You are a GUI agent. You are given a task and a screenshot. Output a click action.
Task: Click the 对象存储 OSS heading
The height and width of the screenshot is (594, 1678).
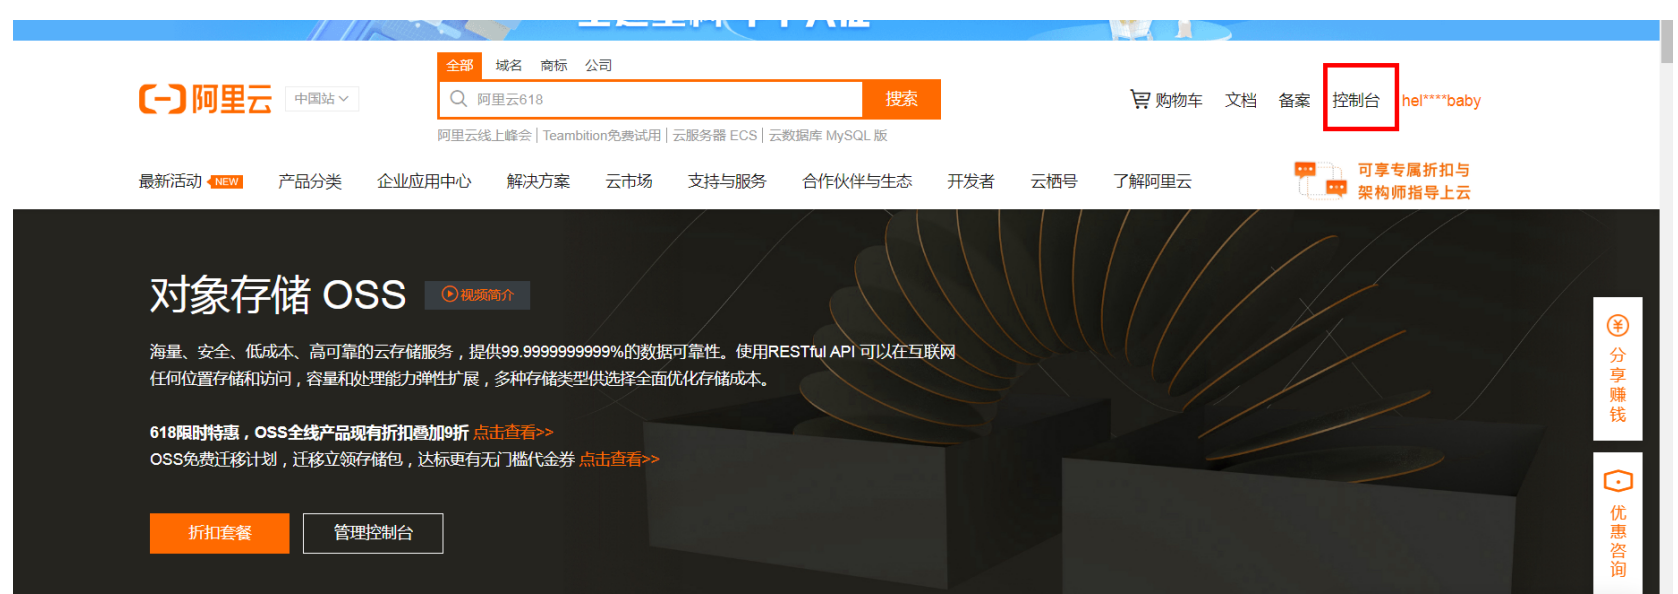(x=278, y=295)
